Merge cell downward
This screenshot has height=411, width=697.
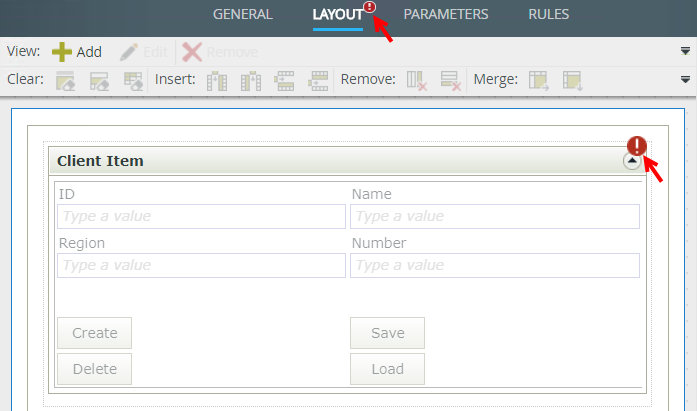[x=573, y=80]
